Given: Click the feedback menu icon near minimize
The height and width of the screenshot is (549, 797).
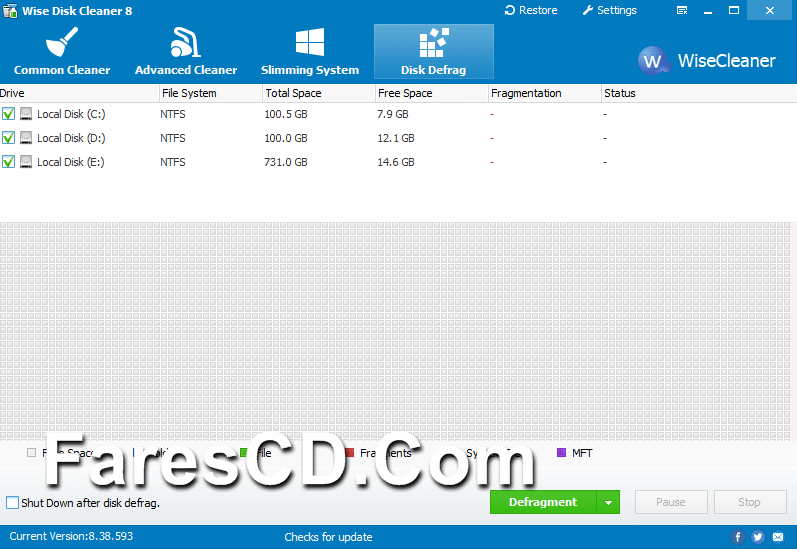Looking at the screenshot, I should 682,10.
